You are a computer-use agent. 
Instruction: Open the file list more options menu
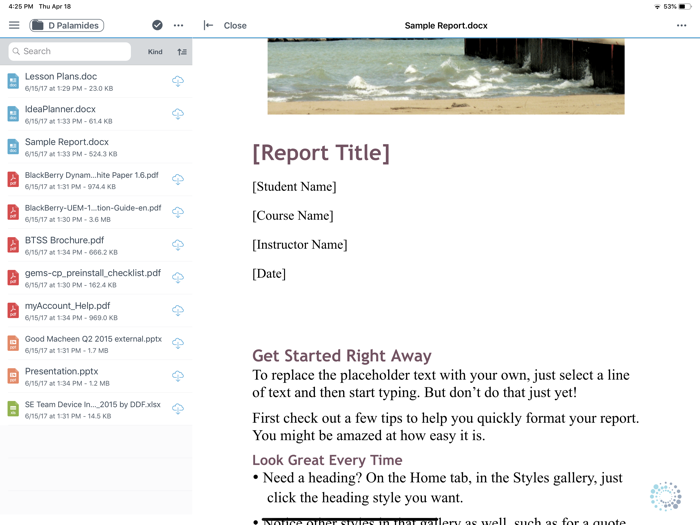coord(178,25)
